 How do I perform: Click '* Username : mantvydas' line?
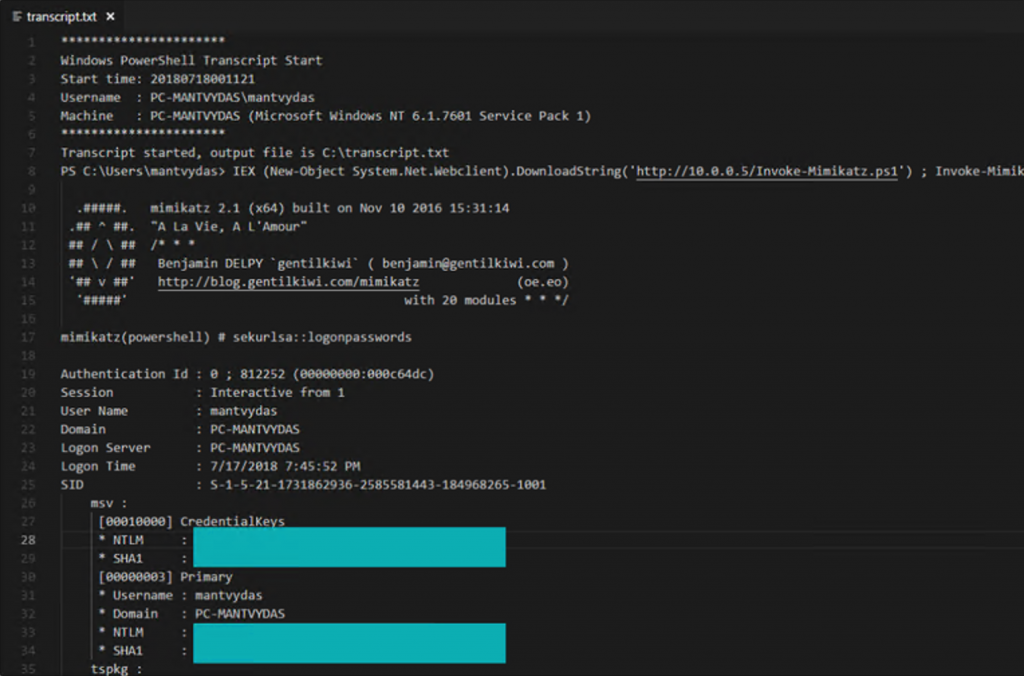point(180,596)
